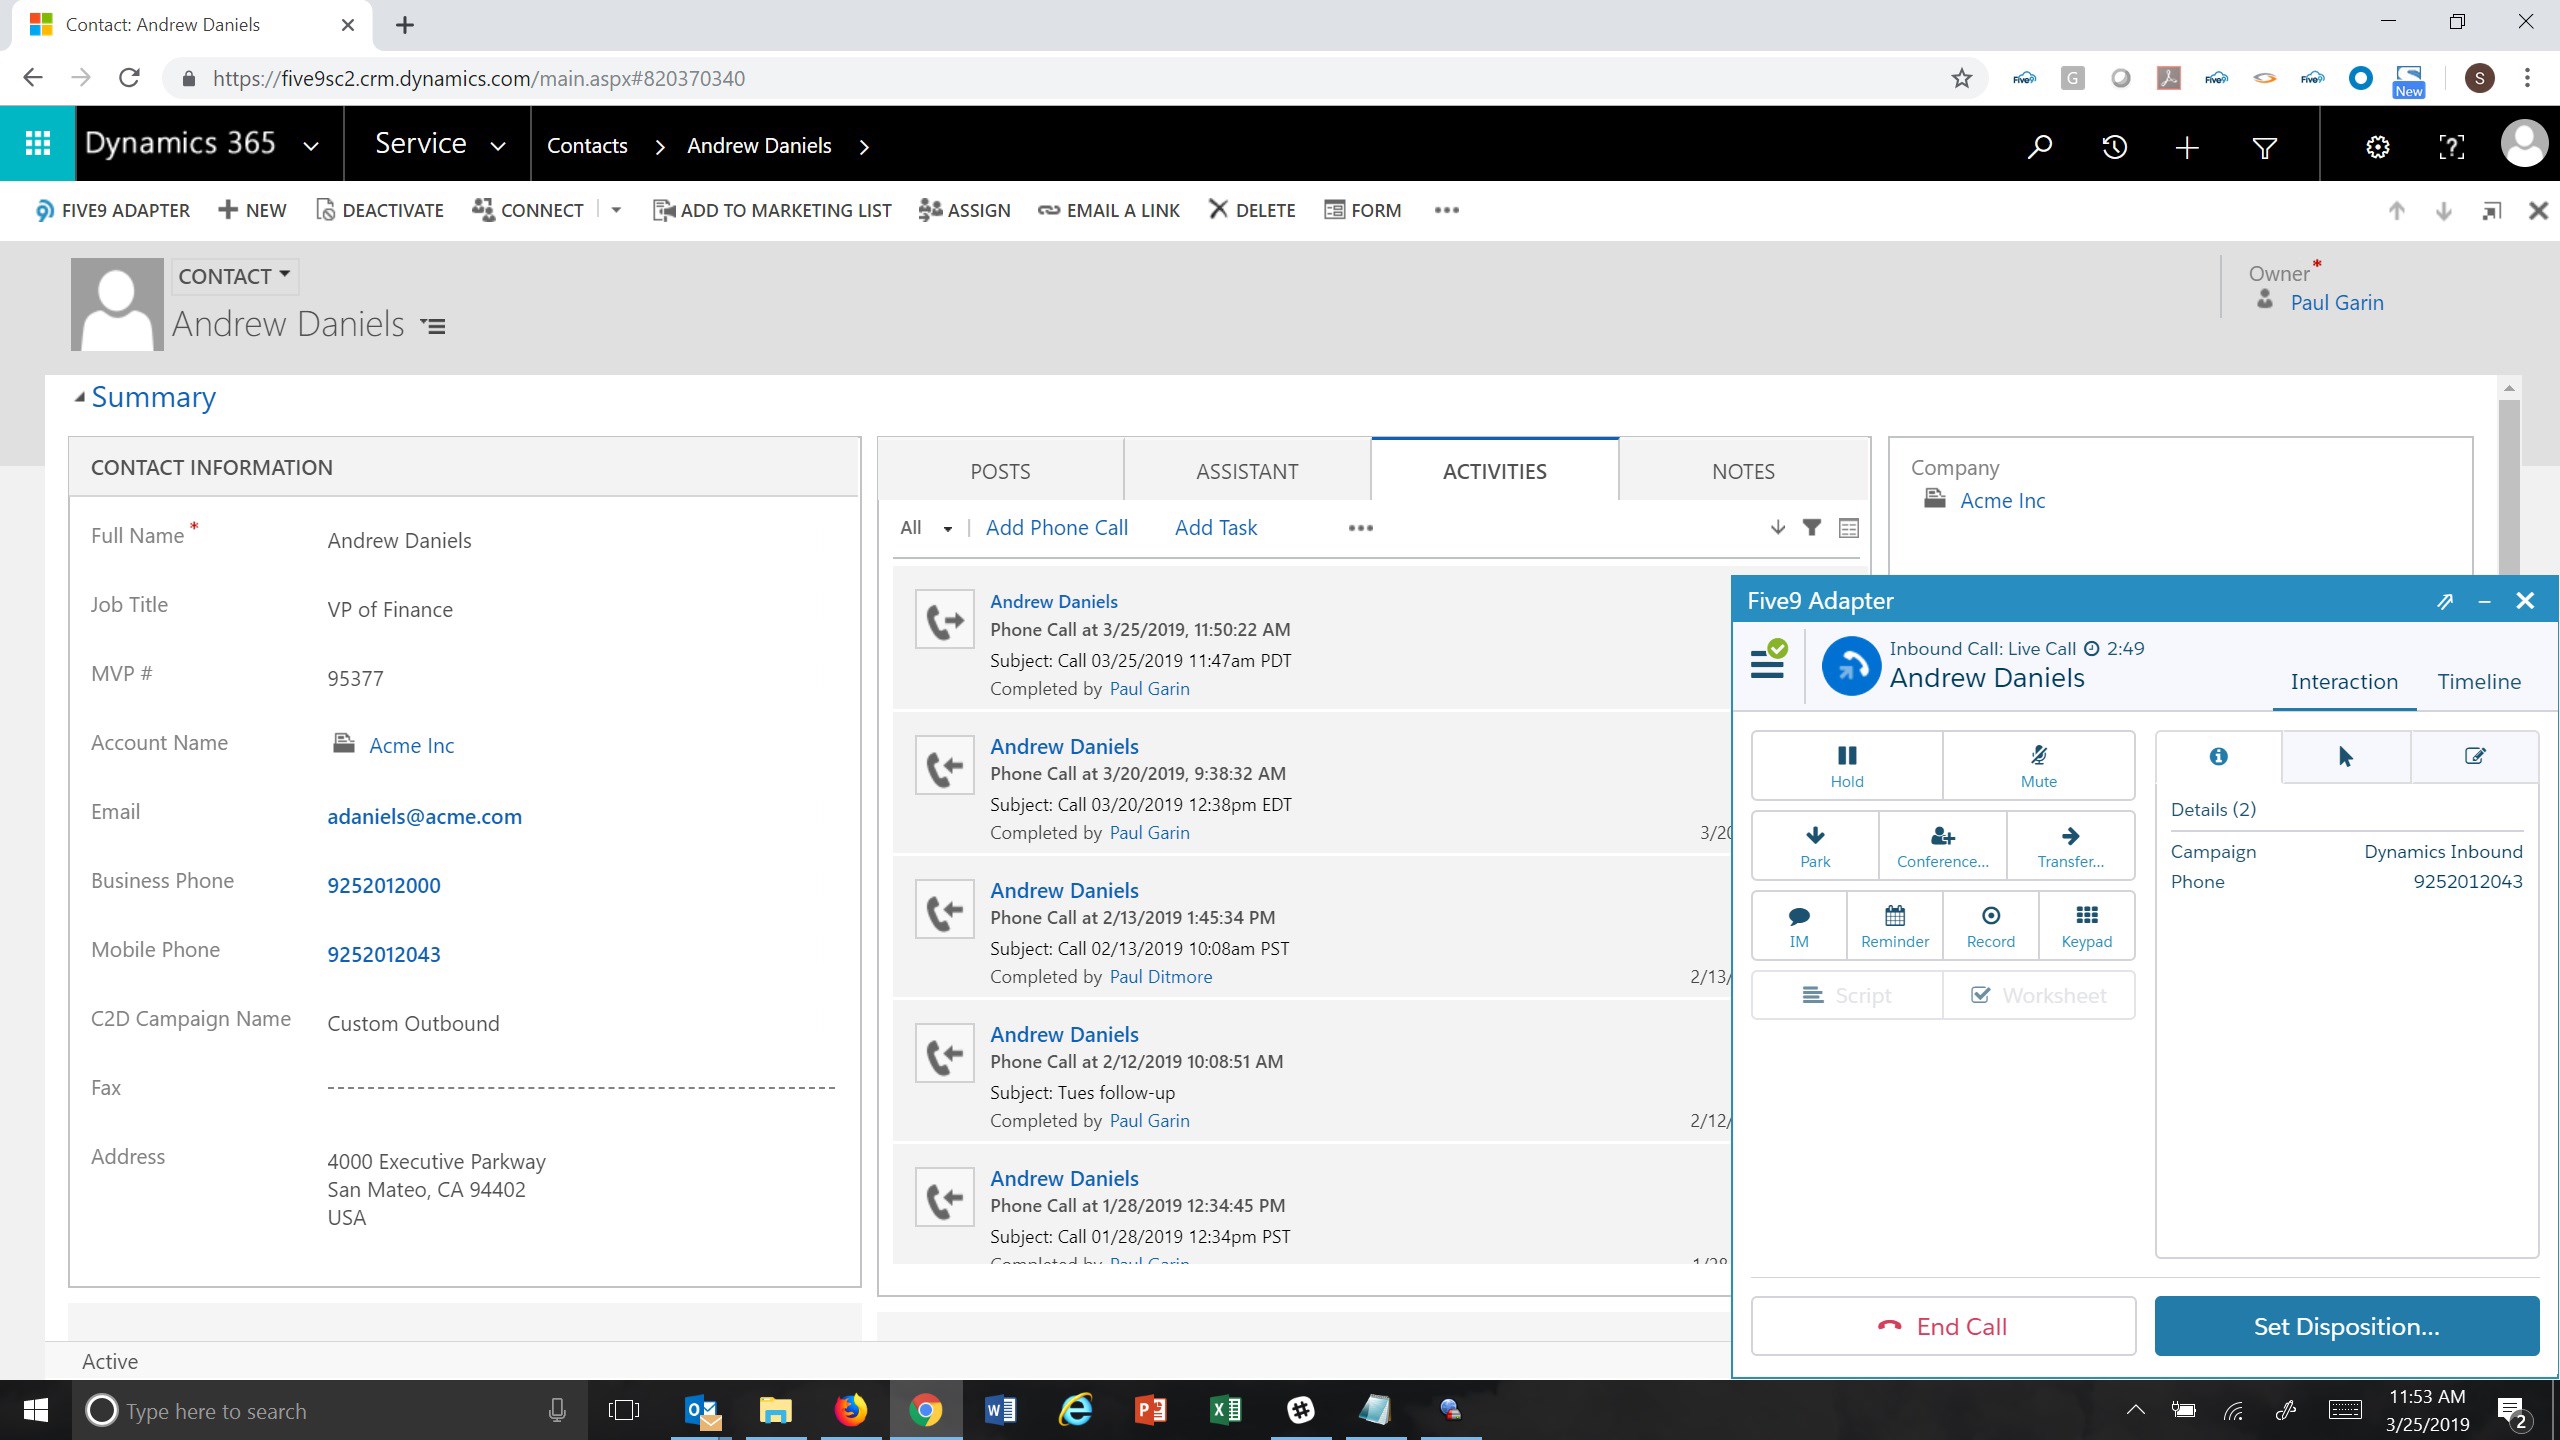Switch to Timeline tab in Five9 Adapter

pyautogui.click(x=2478, y=681)
